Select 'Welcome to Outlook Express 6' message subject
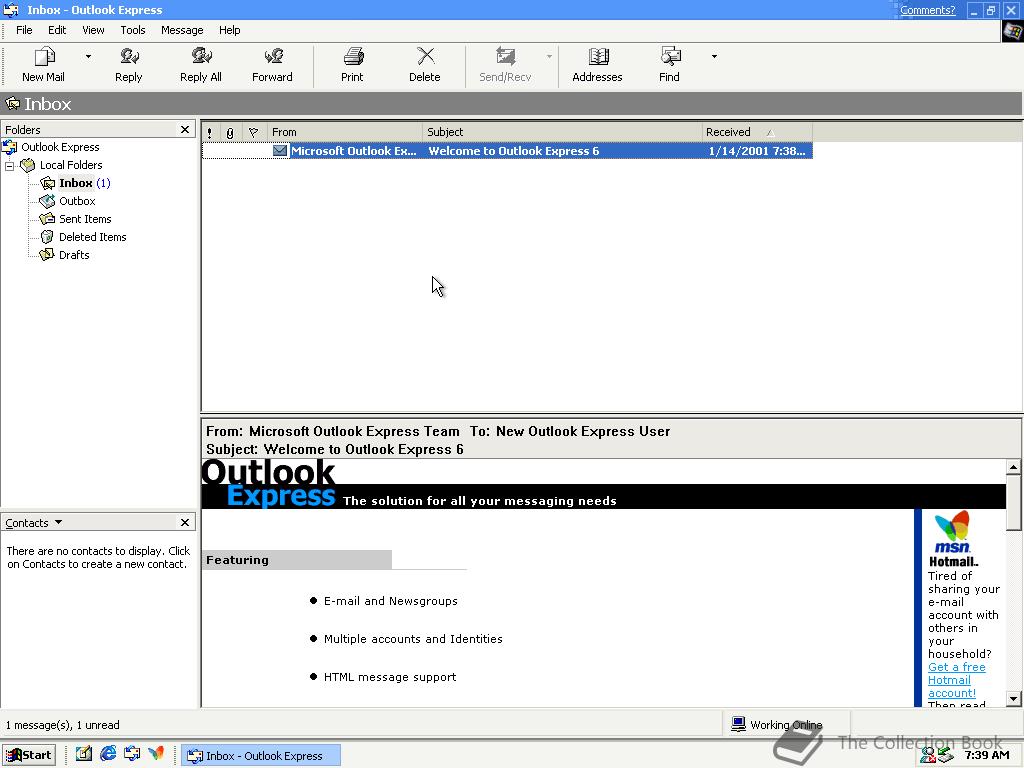Screen dimensions: 1024x768 coord(513,151)
